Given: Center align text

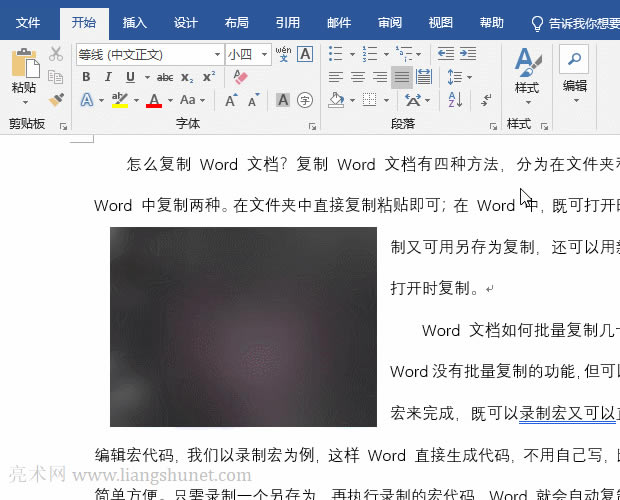Looking at the screenshot, I should 358,77.
